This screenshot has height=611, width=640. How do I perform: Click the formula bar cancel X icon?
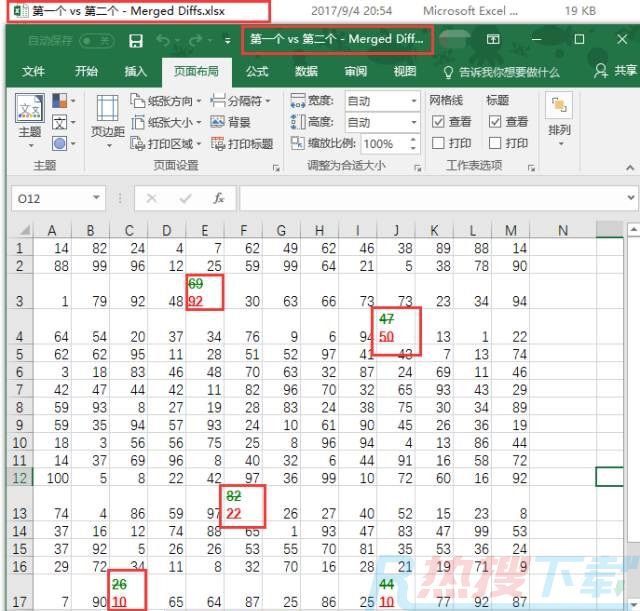(x=152, y=198)
